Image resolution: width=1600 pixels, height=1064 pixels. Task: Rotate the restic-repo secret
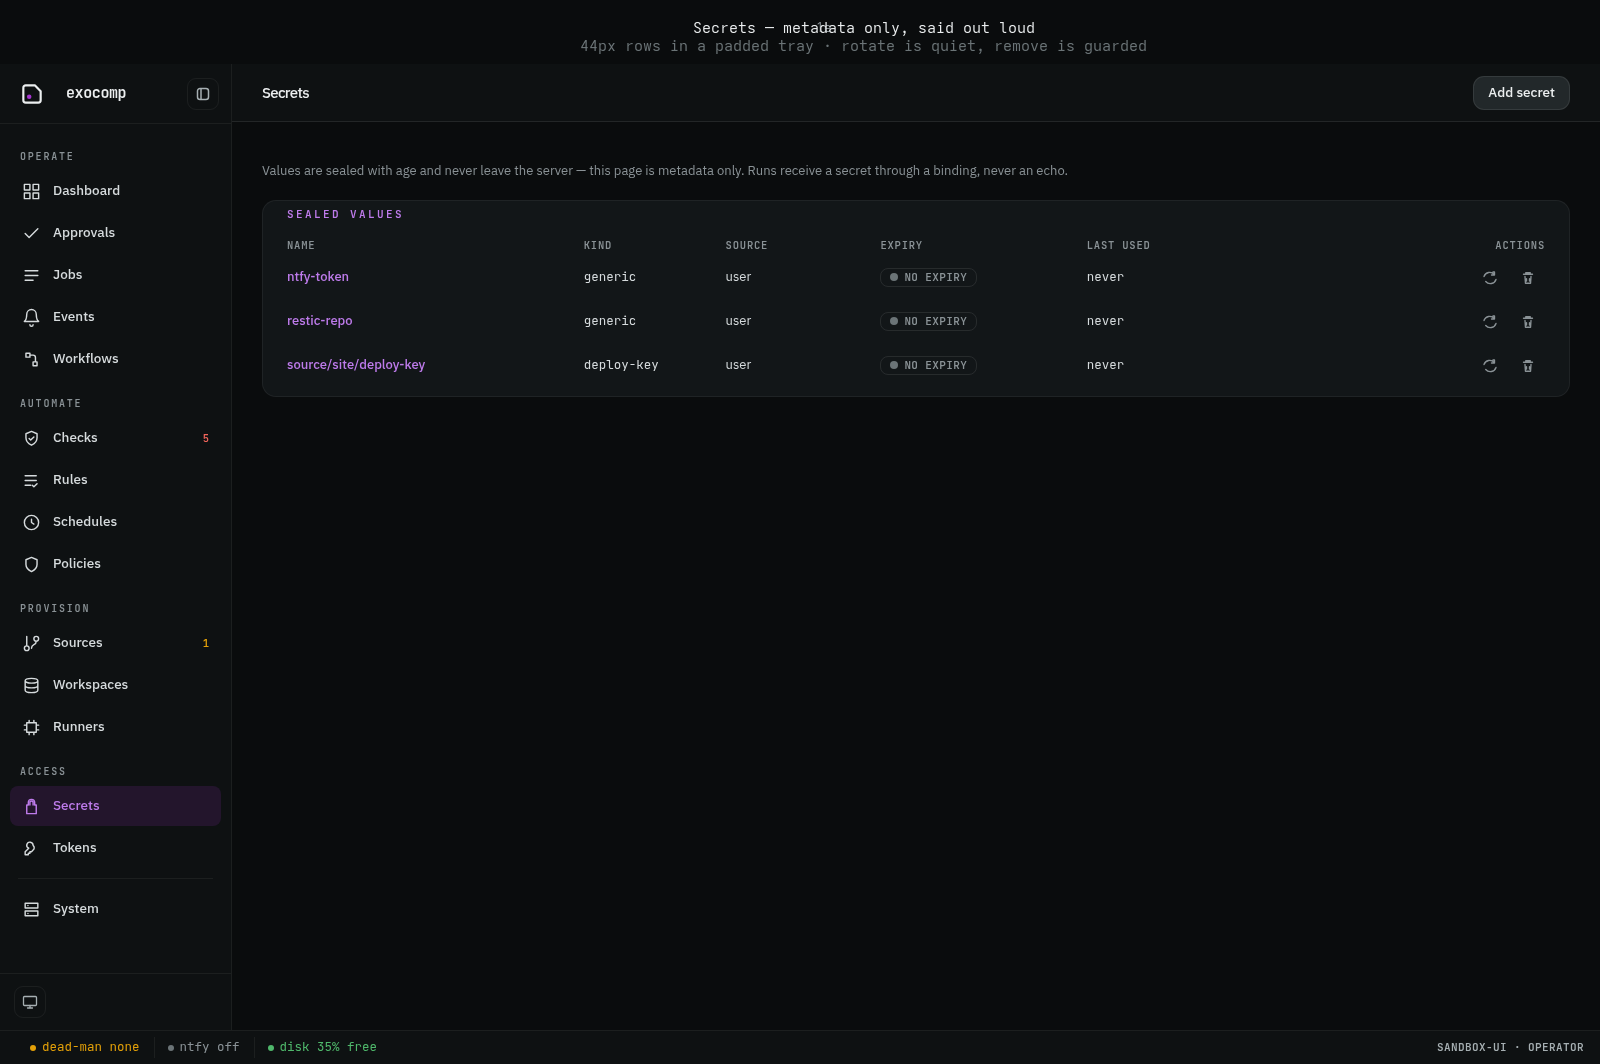click(x=1490, y=322)
